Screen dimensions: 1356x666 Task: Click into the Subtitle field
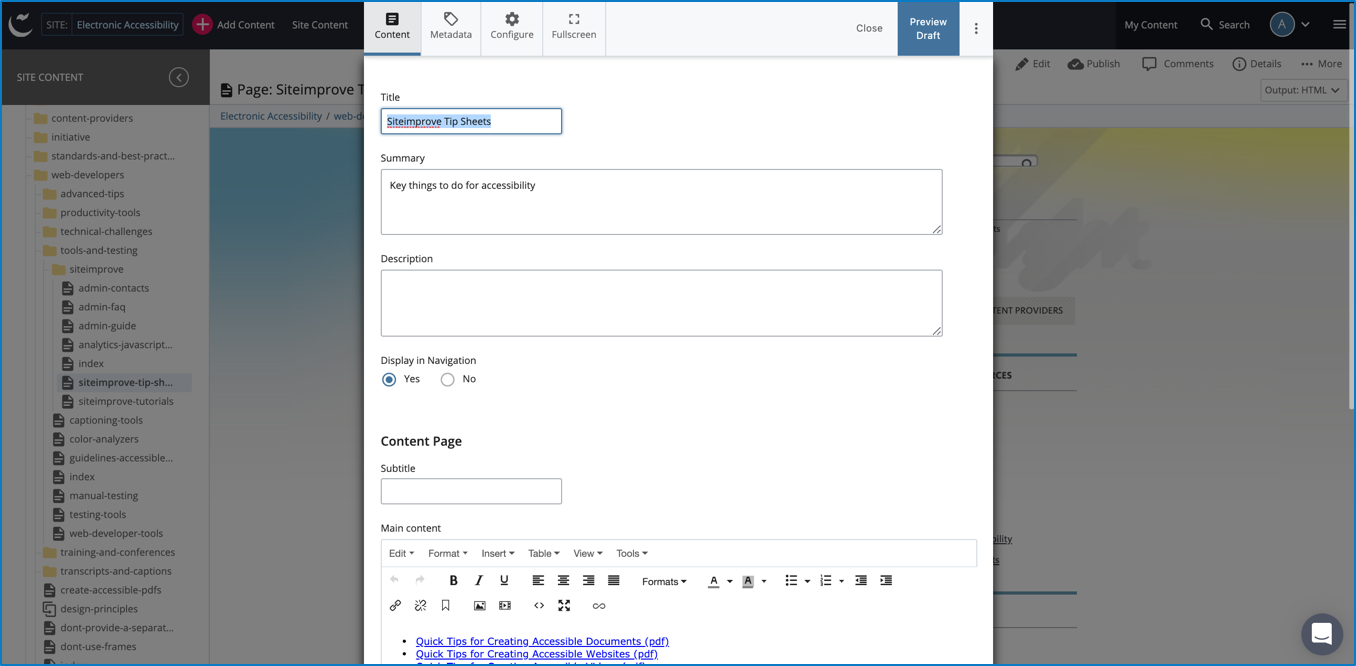(x=471, y=491)
